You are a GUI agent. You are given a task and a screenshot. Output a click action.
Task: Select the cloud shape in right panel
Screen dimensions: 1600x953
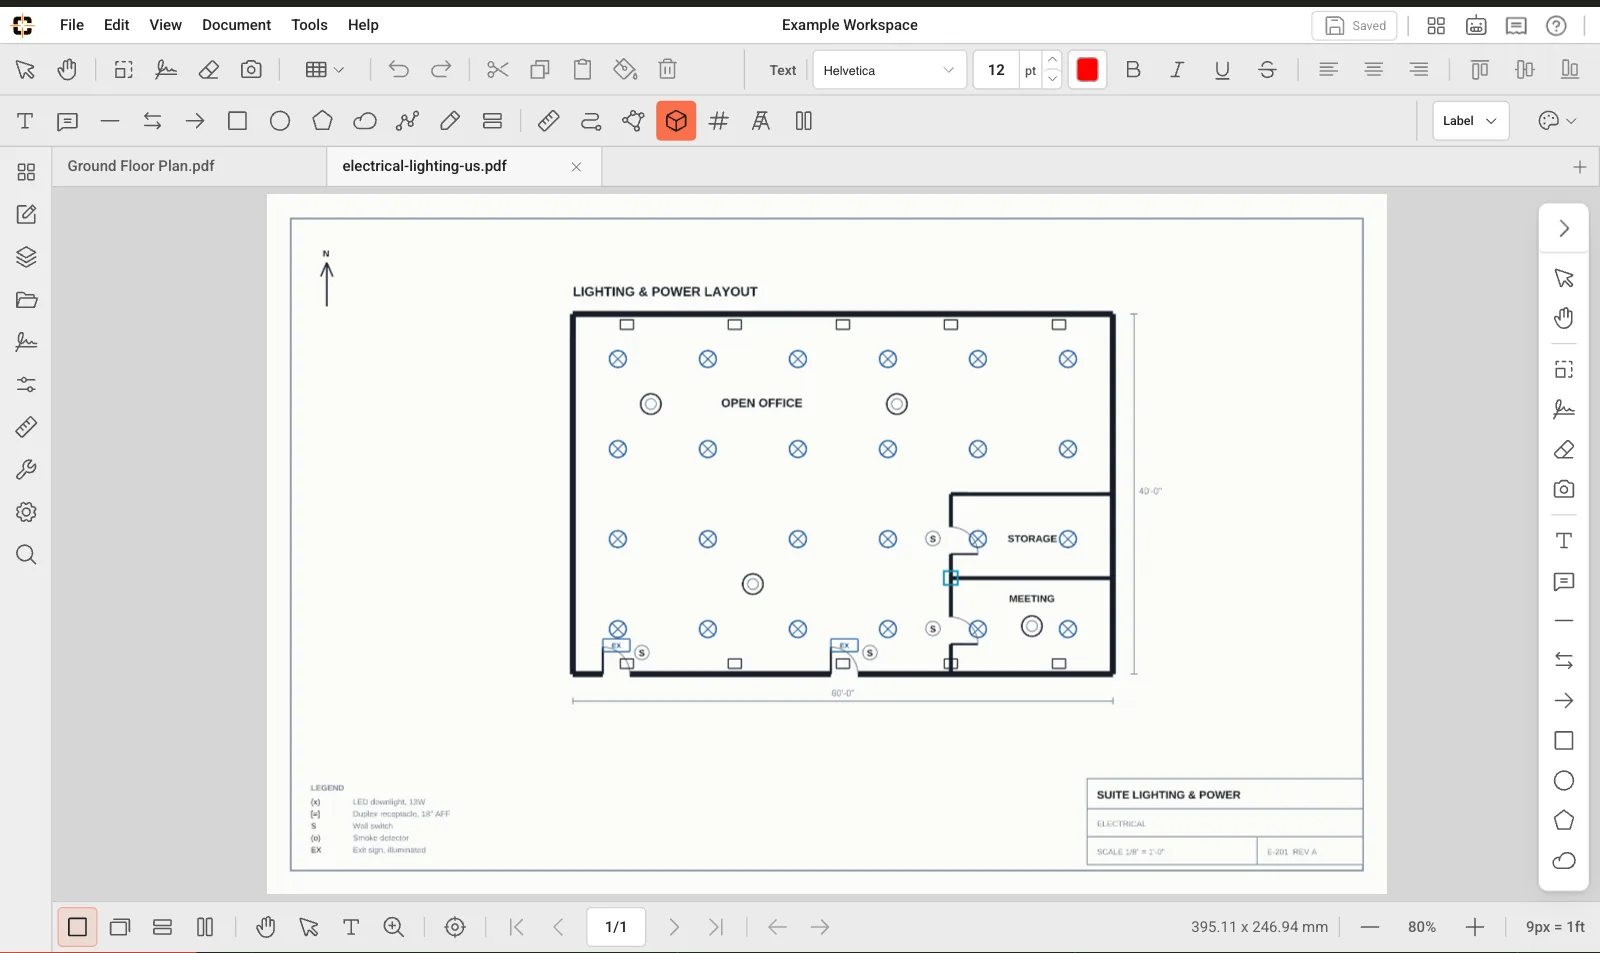coord(1564,861)
